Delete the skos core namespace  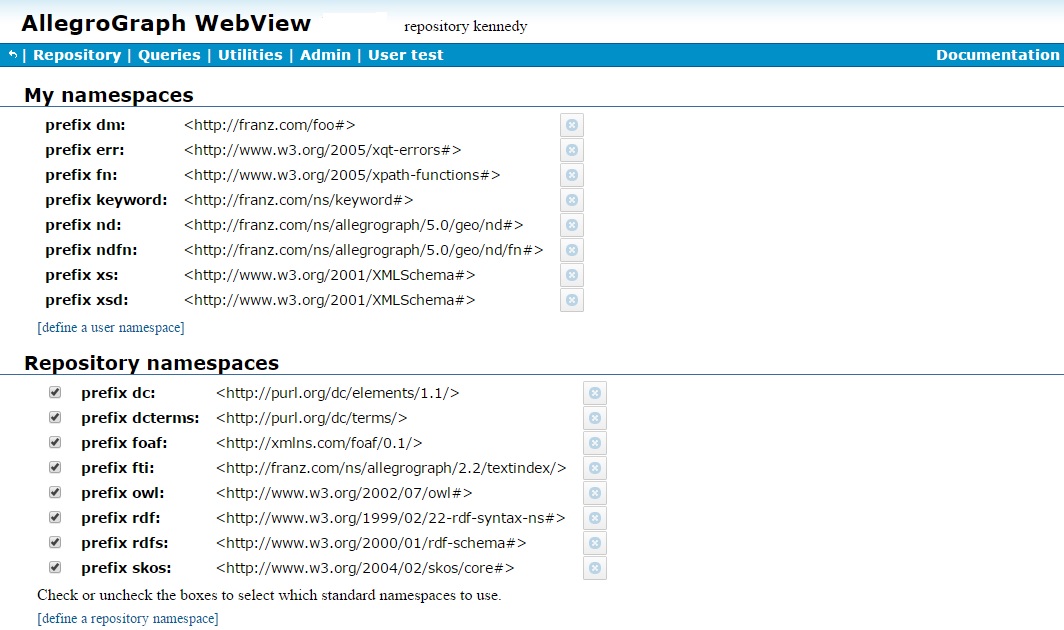coord(594,568)
